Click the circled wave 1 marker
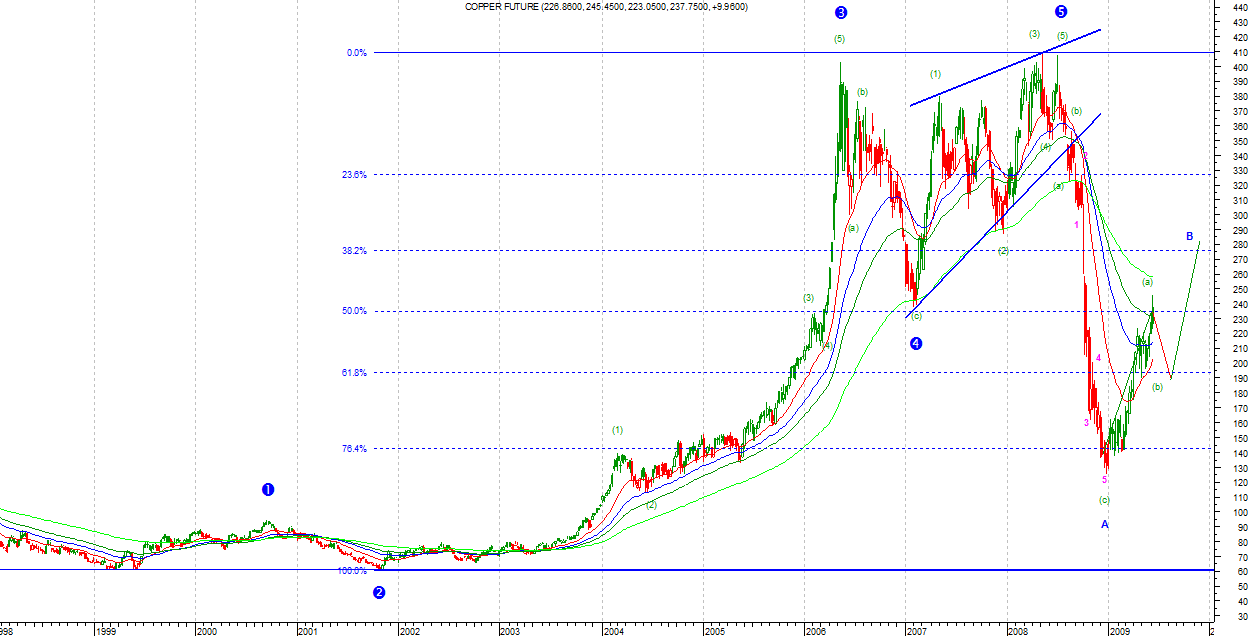The height and width of the screenshot is (636, 1250). pyautogui.click(x=268, y=489)
